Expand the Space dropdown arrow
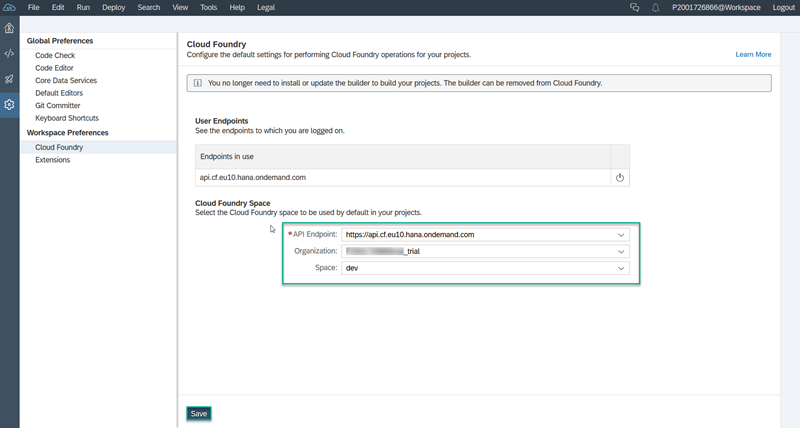Image resolution: width=800 pixels, height=428 pixels. tap(621, 268)
